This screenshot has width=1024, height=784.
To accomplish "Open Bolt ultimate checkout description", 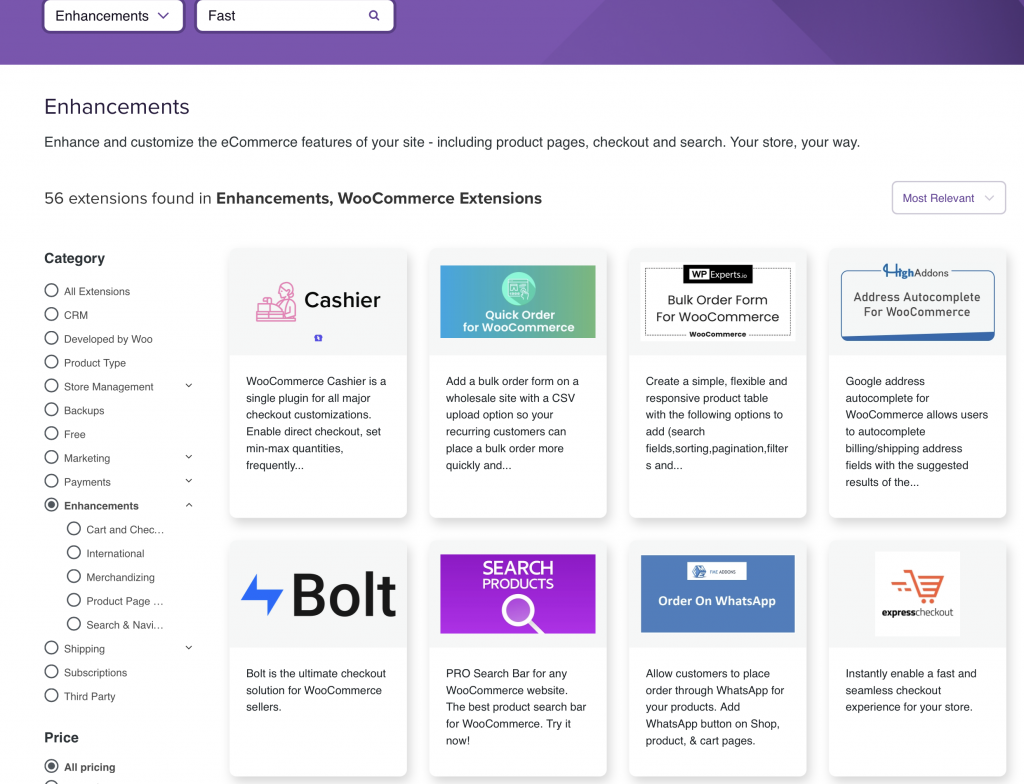I will point(316,690).
